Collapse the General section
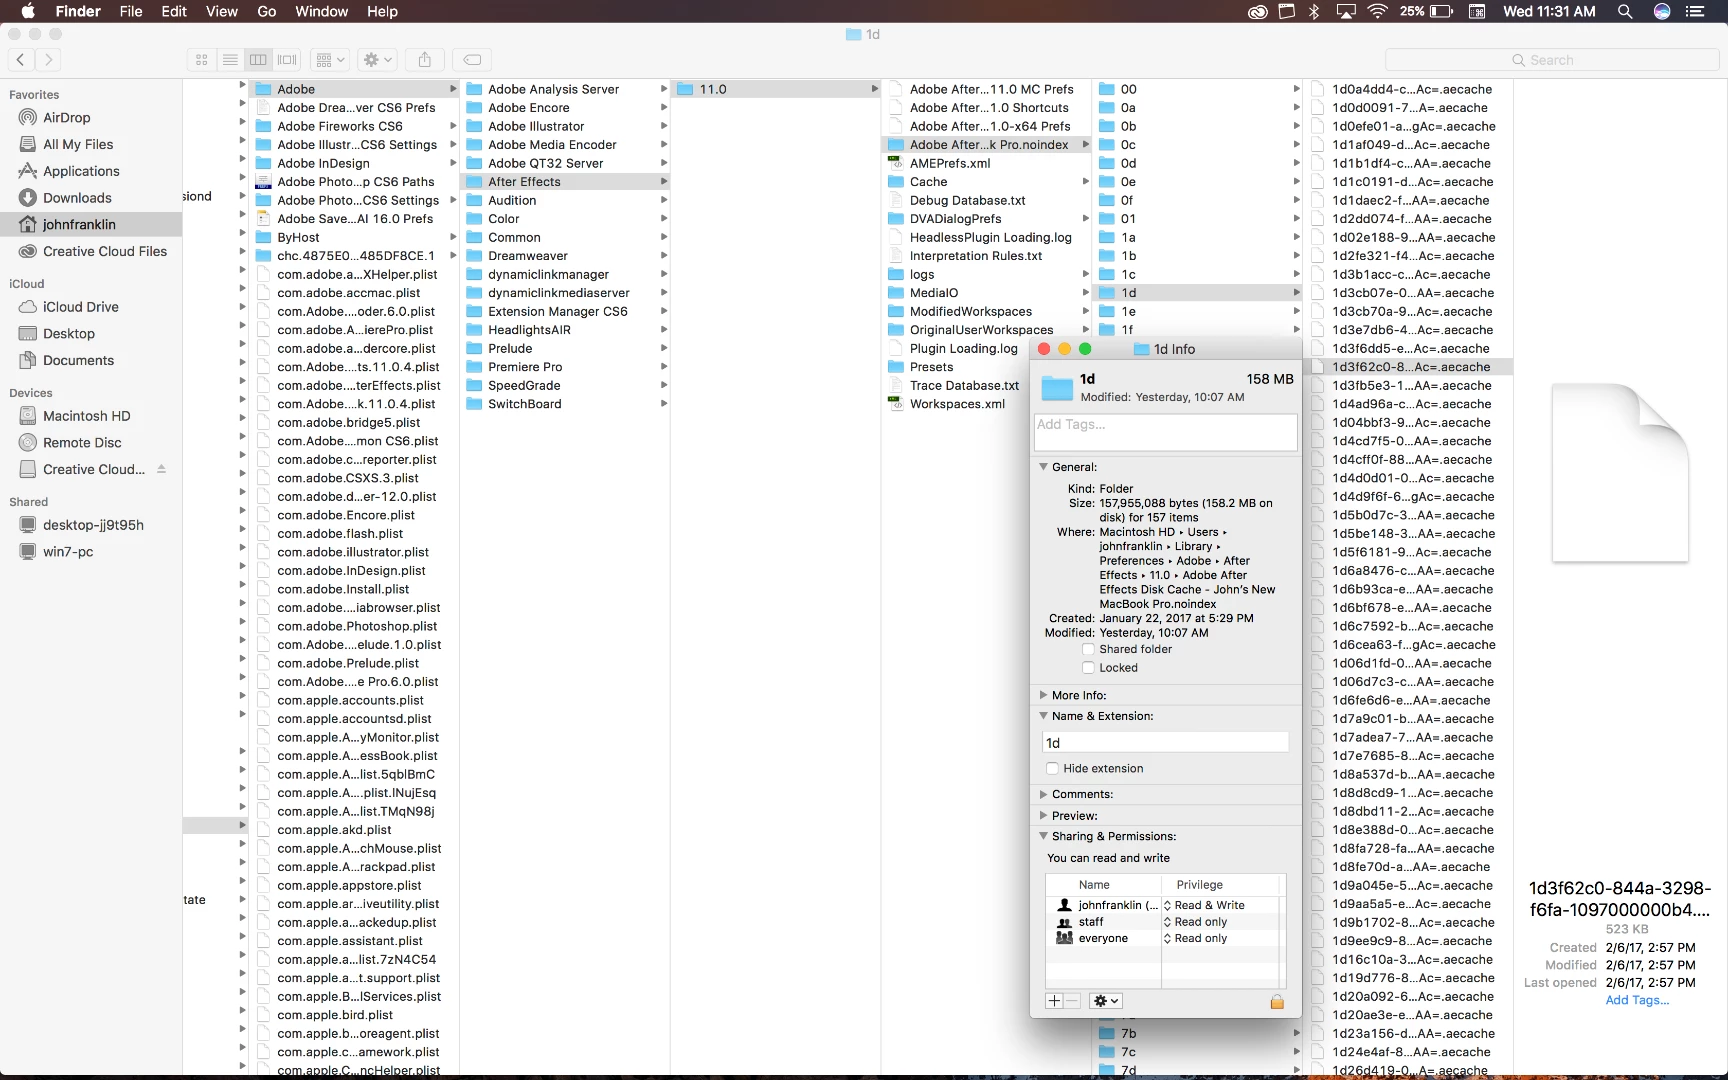Image resolution: width=1728 pixels, height=1080 pixels. tap(1043, 467)
